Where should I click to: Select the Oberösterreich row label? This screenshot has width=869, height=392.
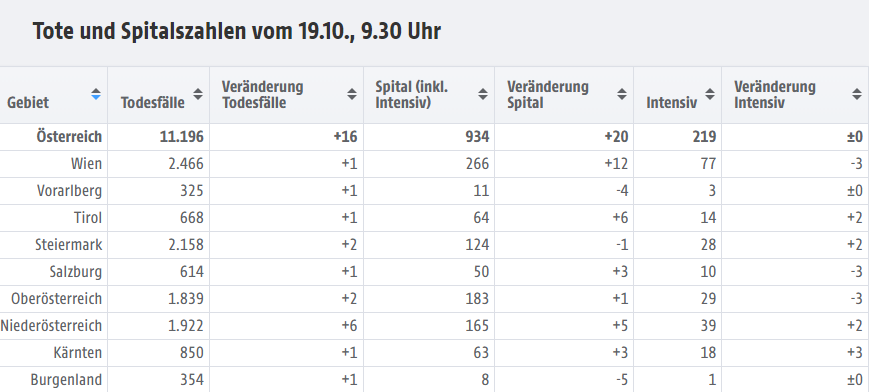click(x=57, y=299)
